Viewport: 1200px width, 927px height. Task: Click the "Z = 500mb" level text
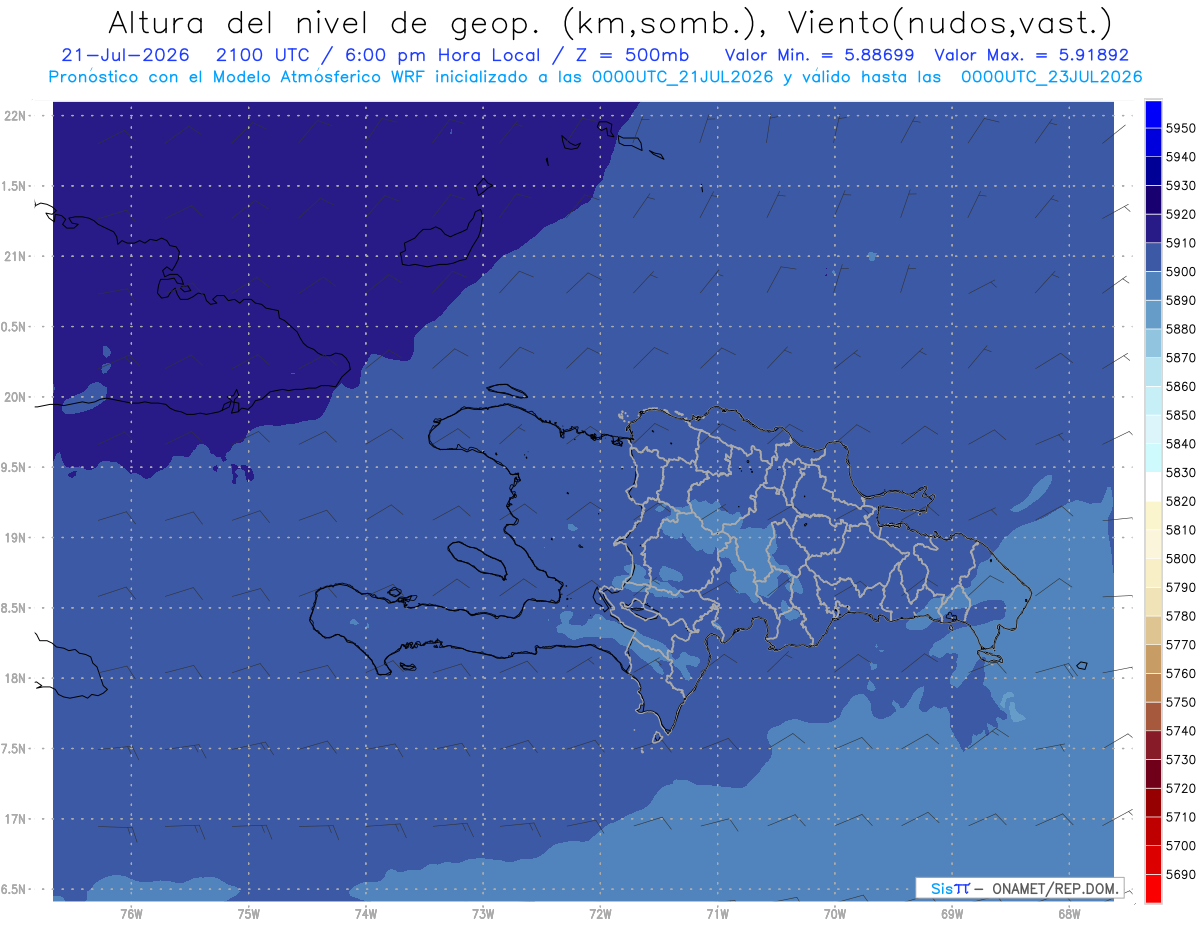[633, 55]
